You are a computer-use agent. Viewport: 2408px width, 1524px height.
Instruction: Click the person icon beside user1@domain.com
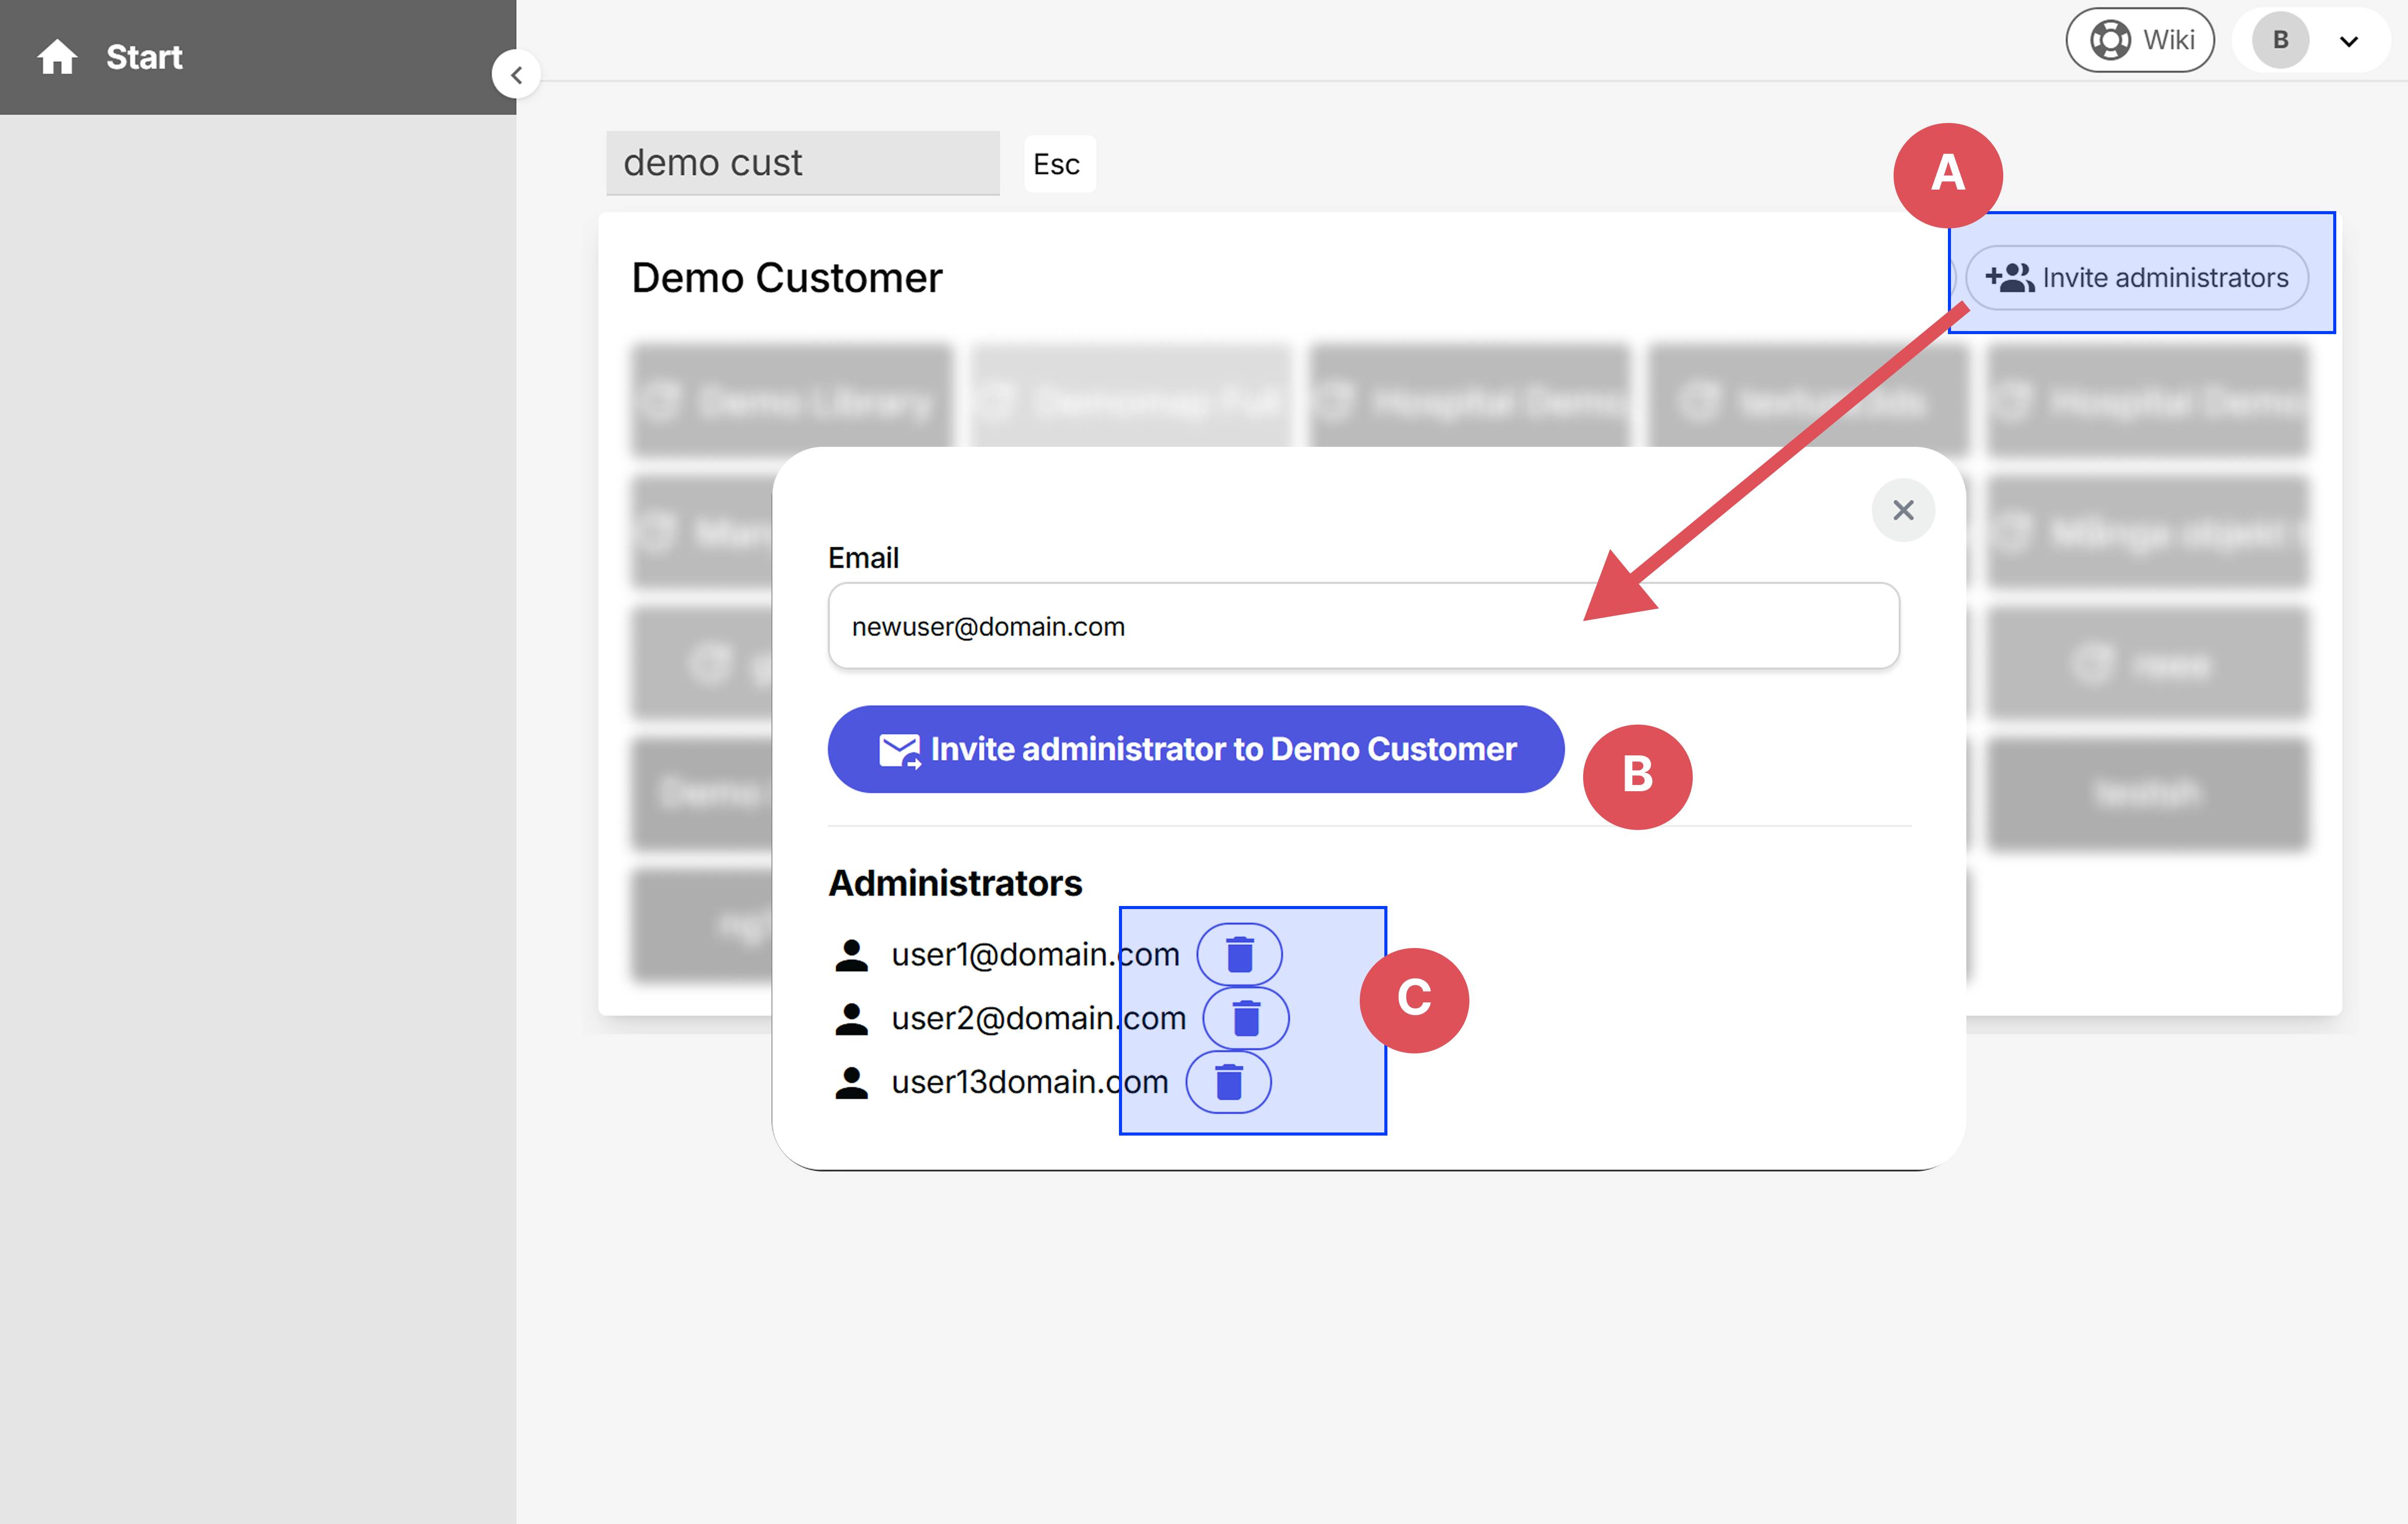851,955
